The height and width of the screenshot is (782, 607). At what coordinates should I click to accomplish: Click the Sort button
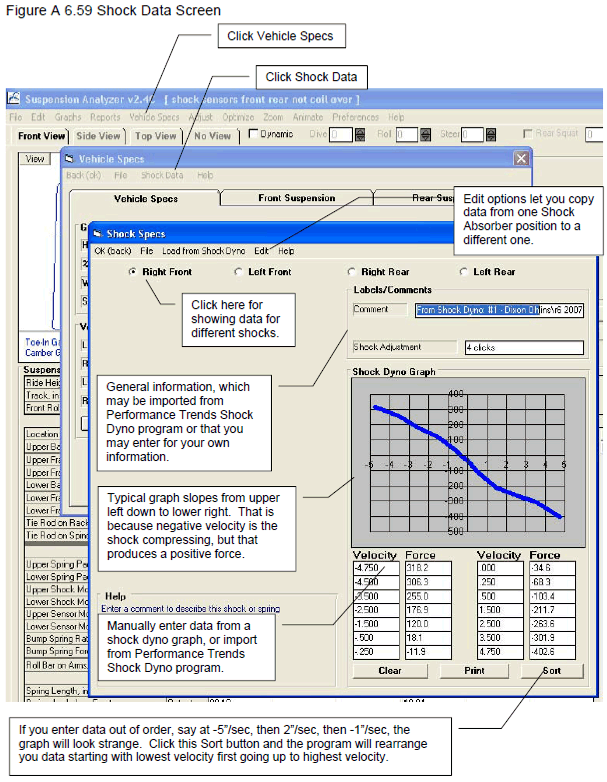(x=552, y=671)
